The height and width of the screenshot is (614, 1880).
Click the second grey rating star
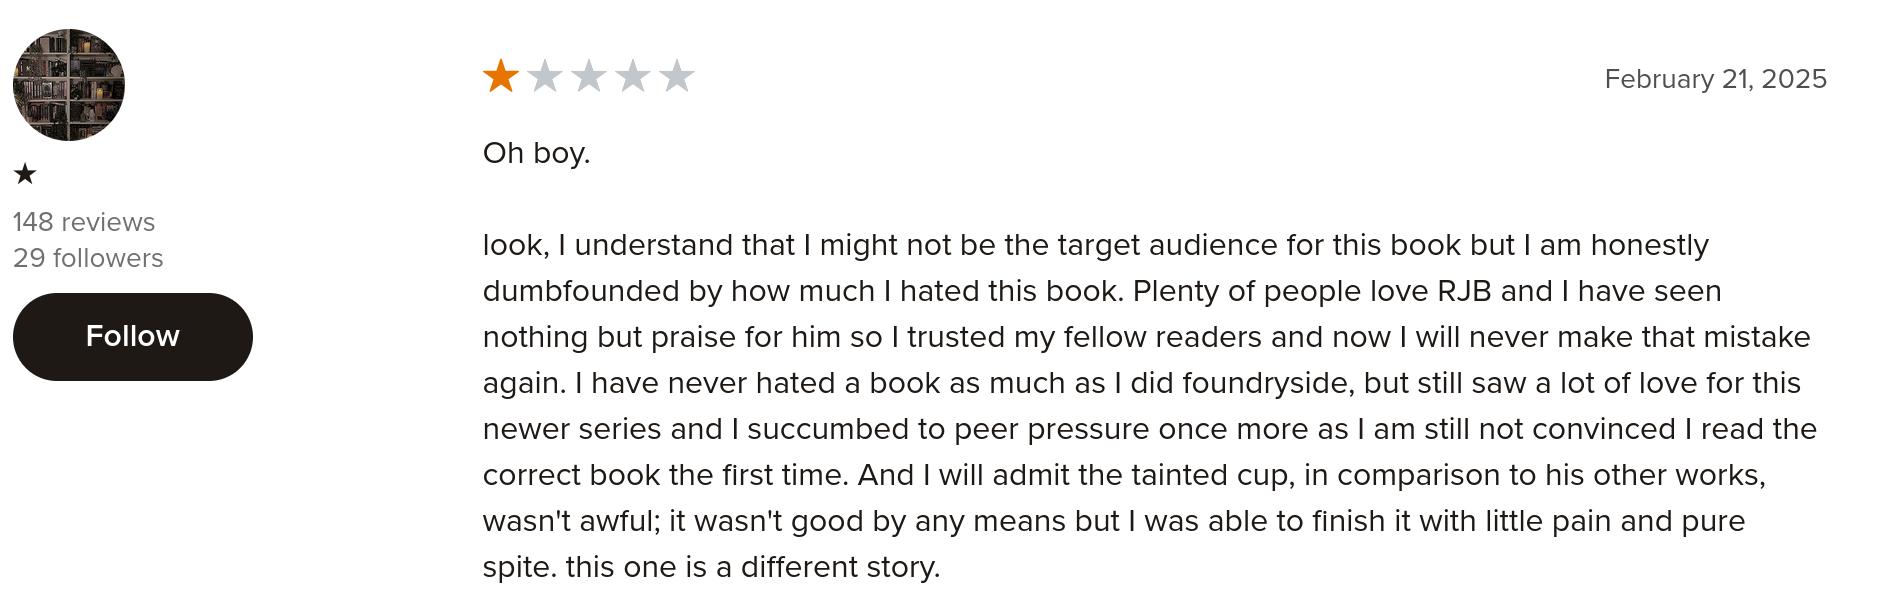coord(545,76)
